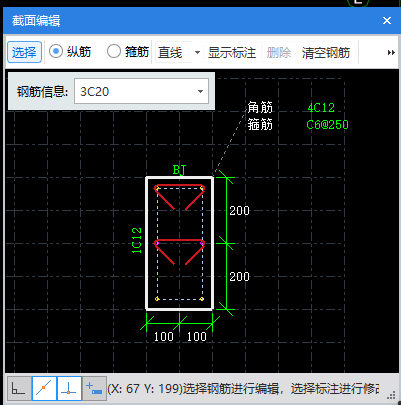Select the top red stirrup bar
Image resolution: width=401 pixels, height=405 pixels.
179,185
